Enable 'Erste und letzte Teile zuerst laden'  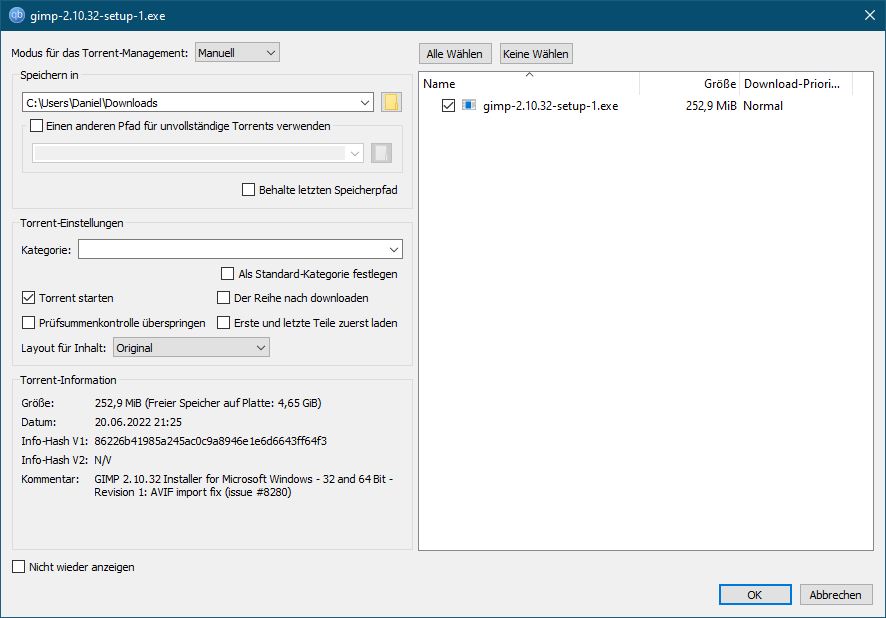(x=224, y=323)
